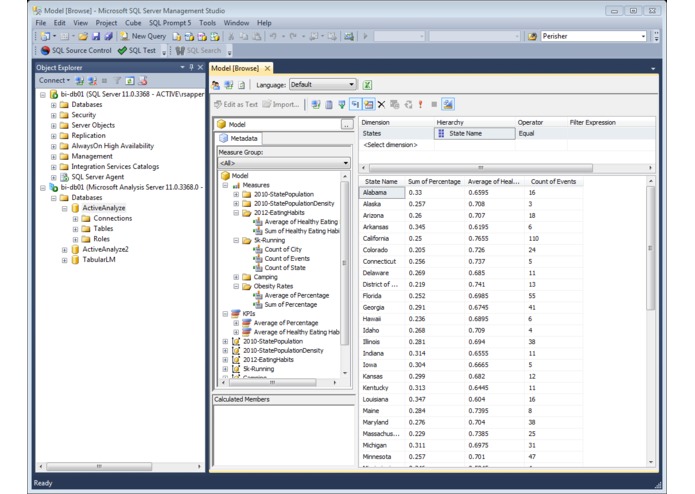The height and width of the screenshot is (494, 695).
Task: Click the Save floppy disk icon
Action: [x=96, y=36]
